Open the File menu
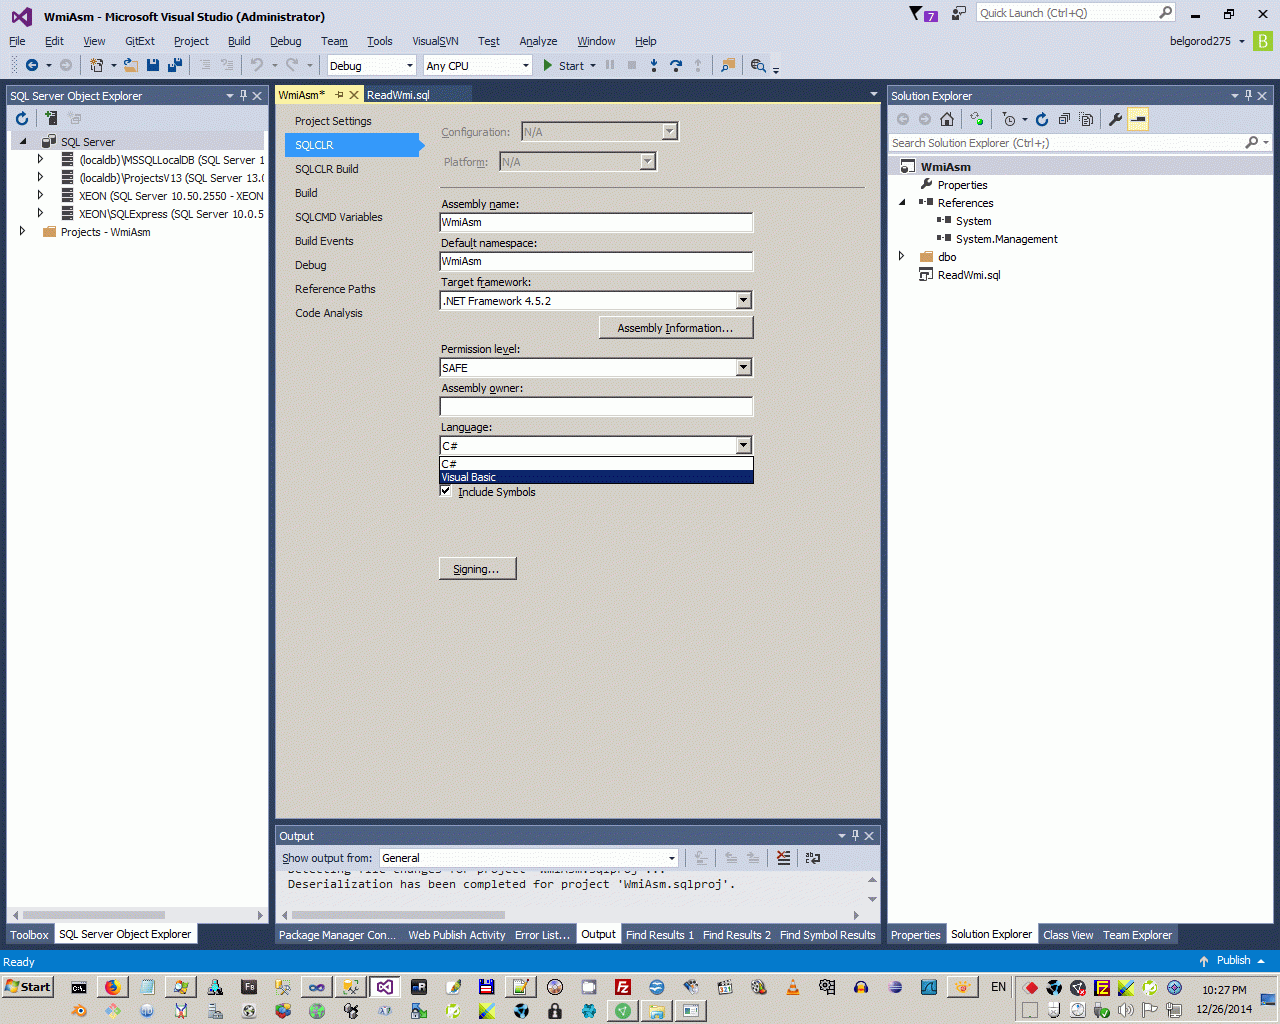The image size is (1280, 1024). [18, 41]
